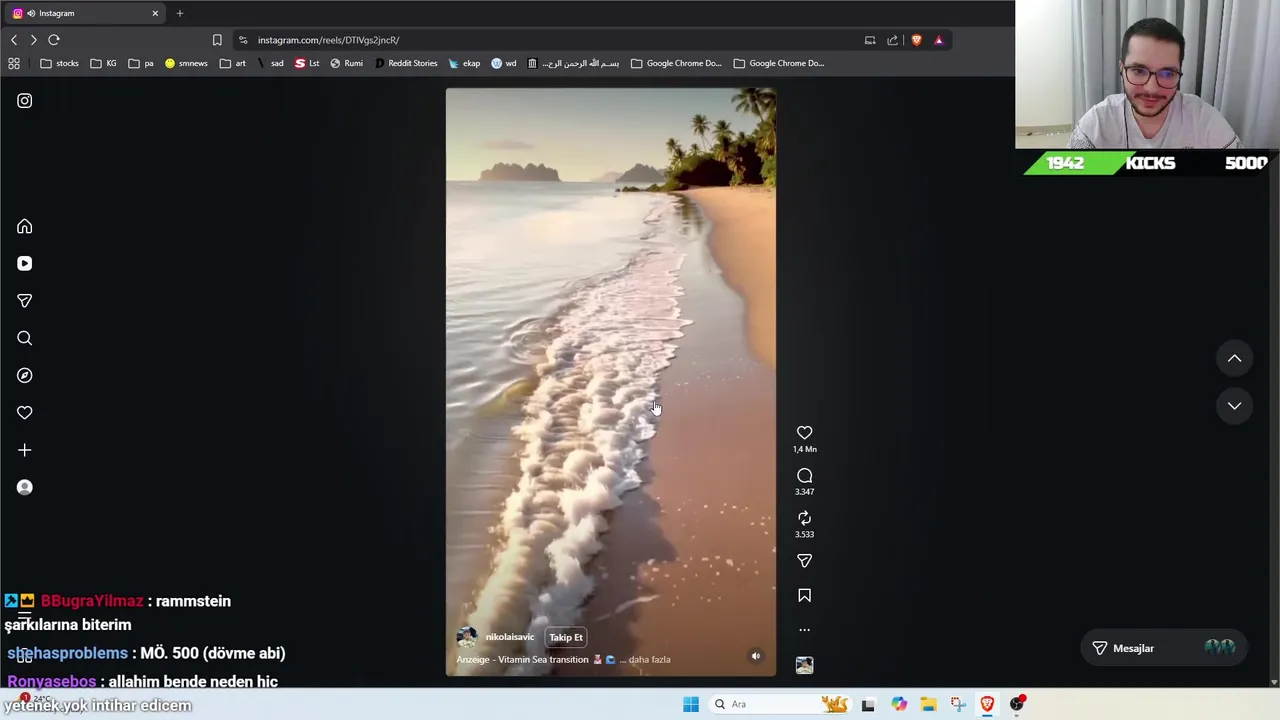
Task: Open Snipping Tool from the taskbar
Action: pyautogui.click(x=958, y=704)
